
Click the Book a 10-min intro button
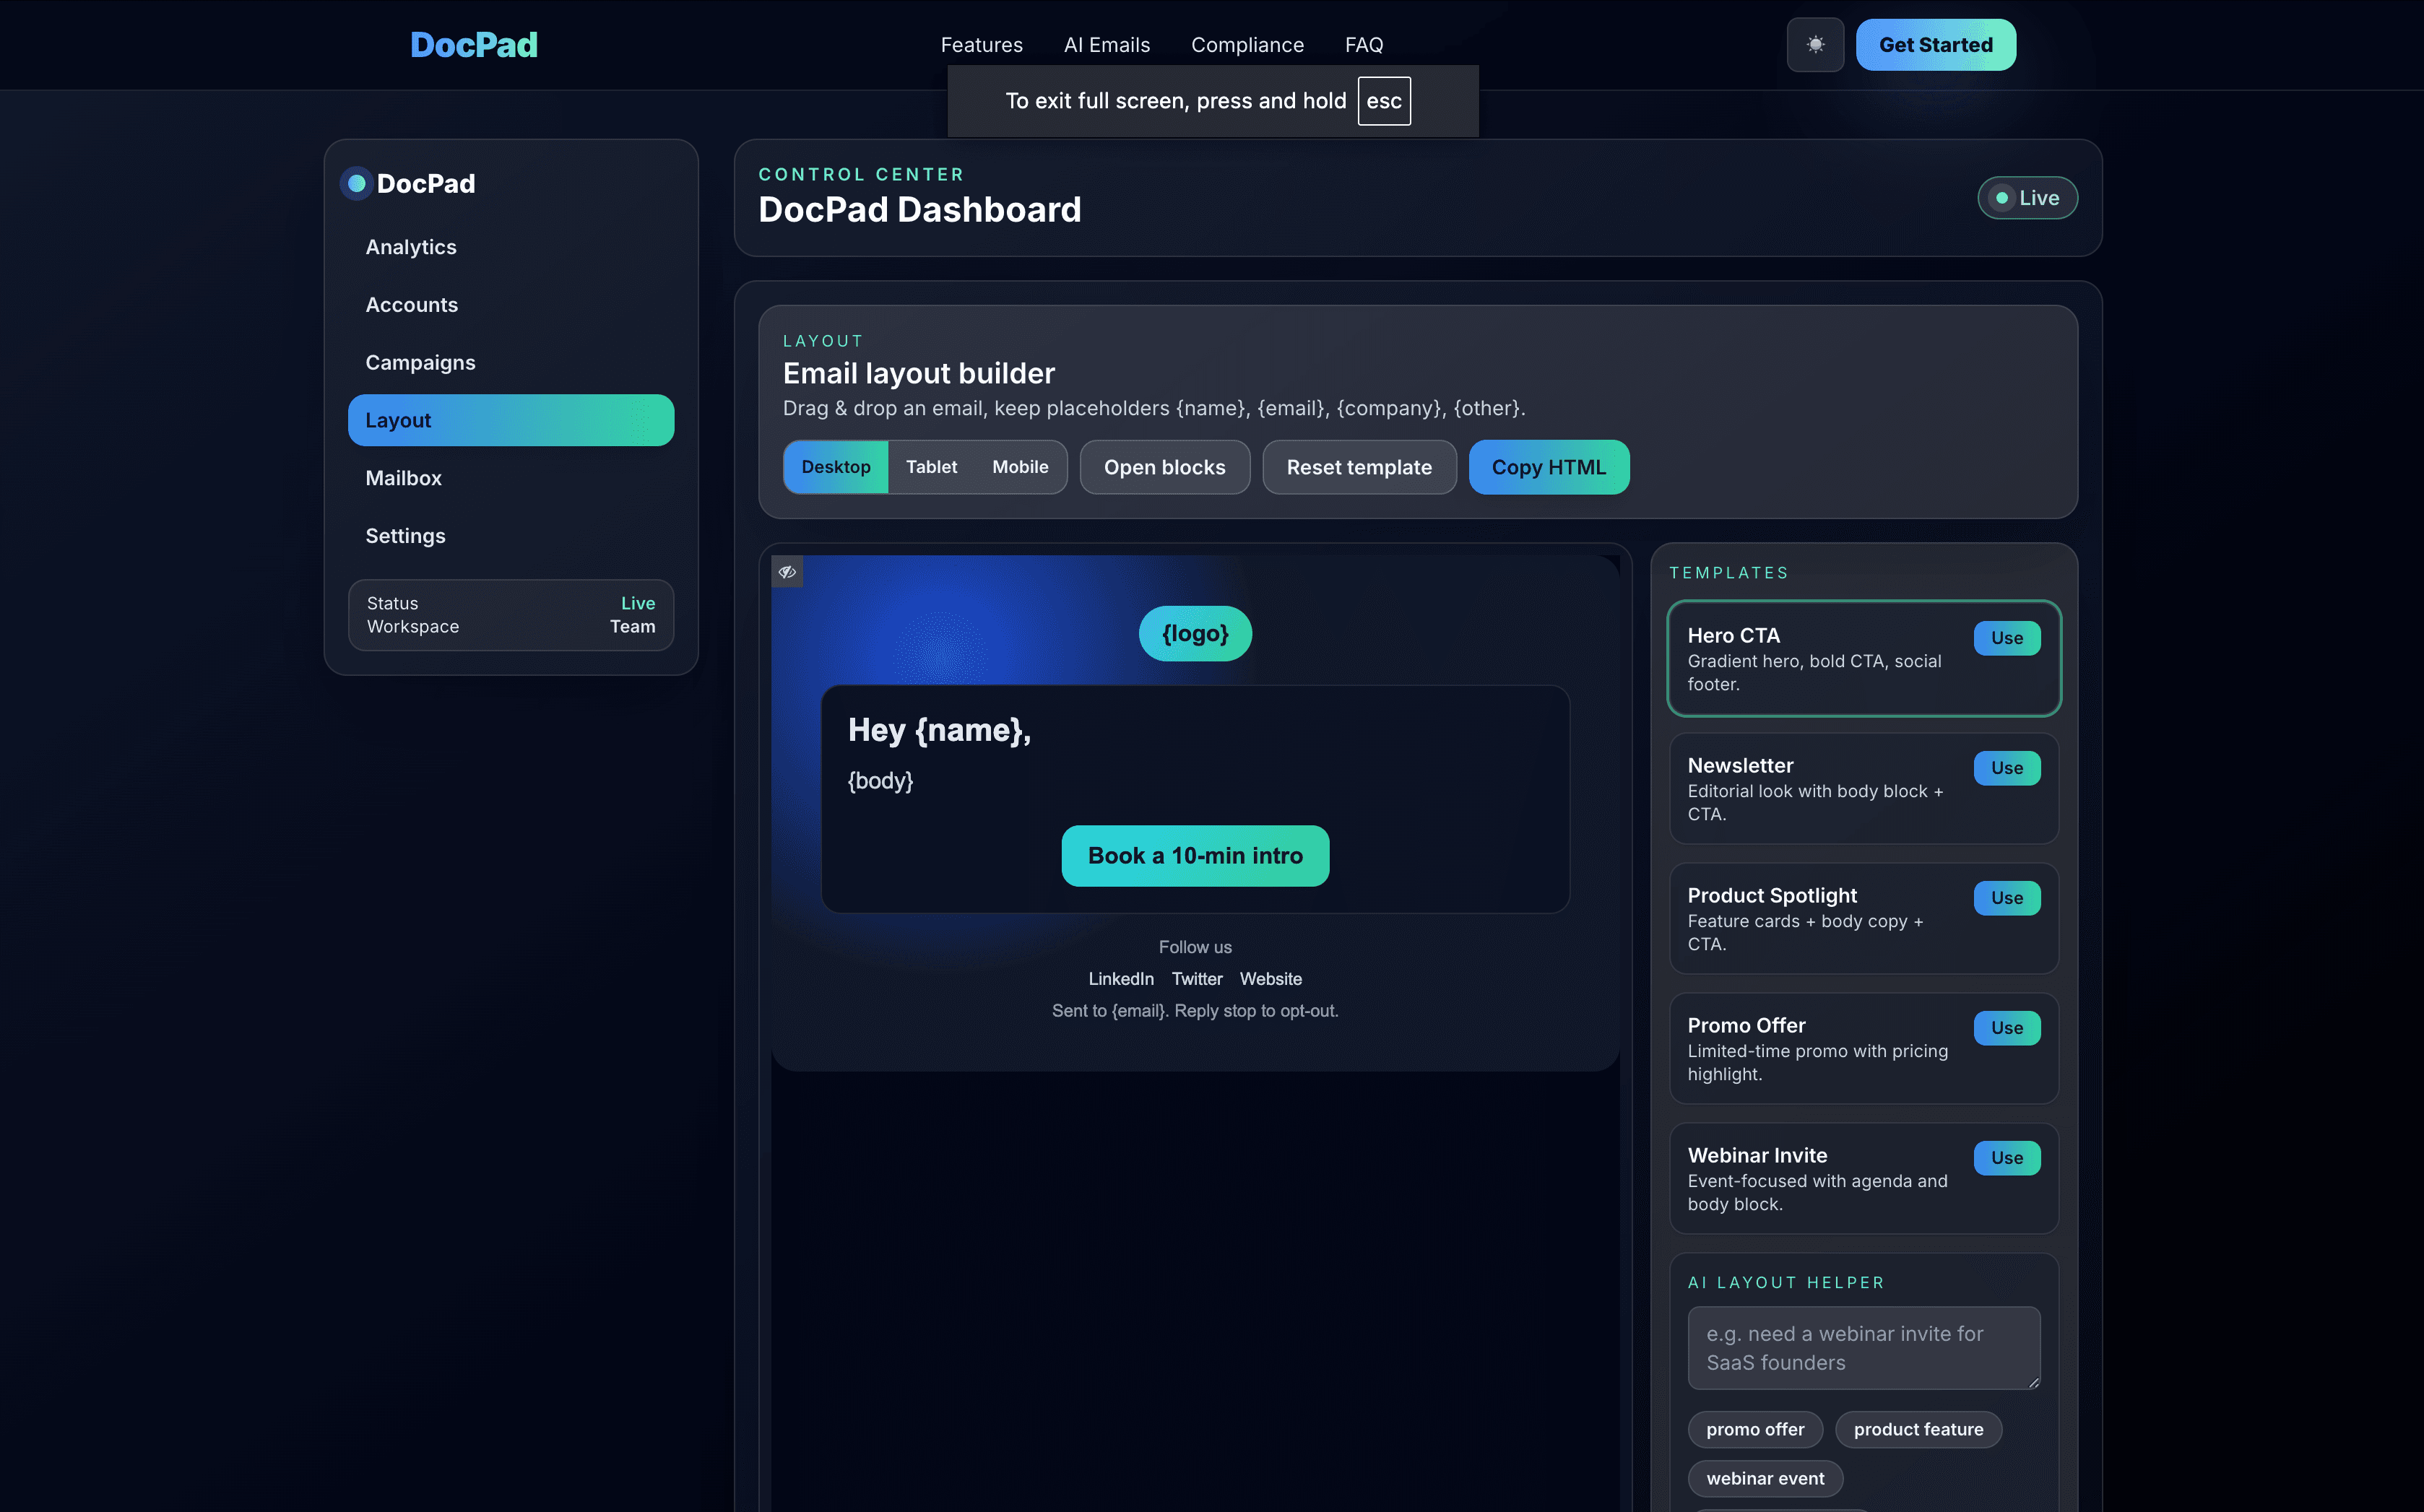pos(1195,856)
